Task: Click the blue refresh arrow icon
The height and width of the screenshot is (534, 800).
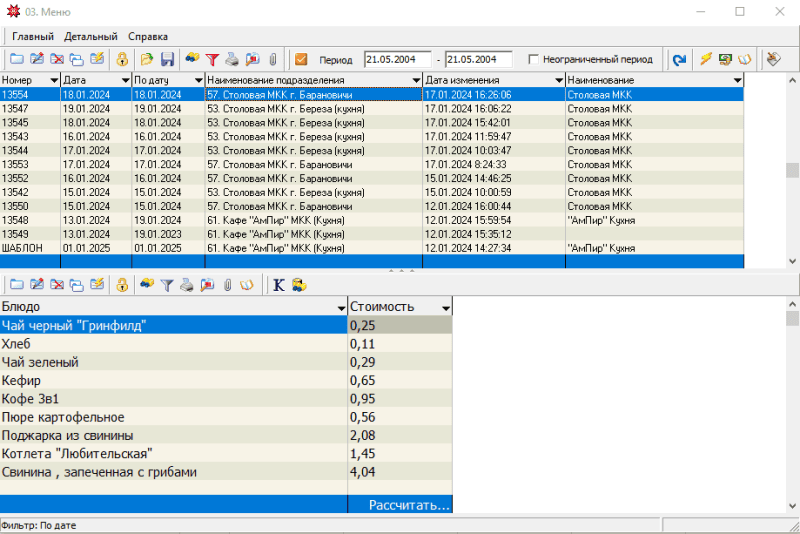Action: (679, 59)
